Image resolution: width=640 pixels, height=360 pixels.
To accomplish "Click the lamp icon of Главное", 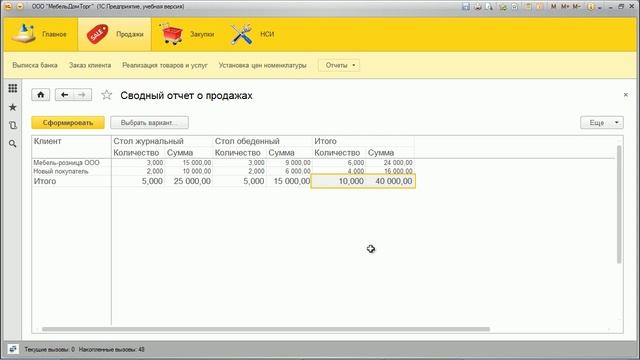I will 24,34.
